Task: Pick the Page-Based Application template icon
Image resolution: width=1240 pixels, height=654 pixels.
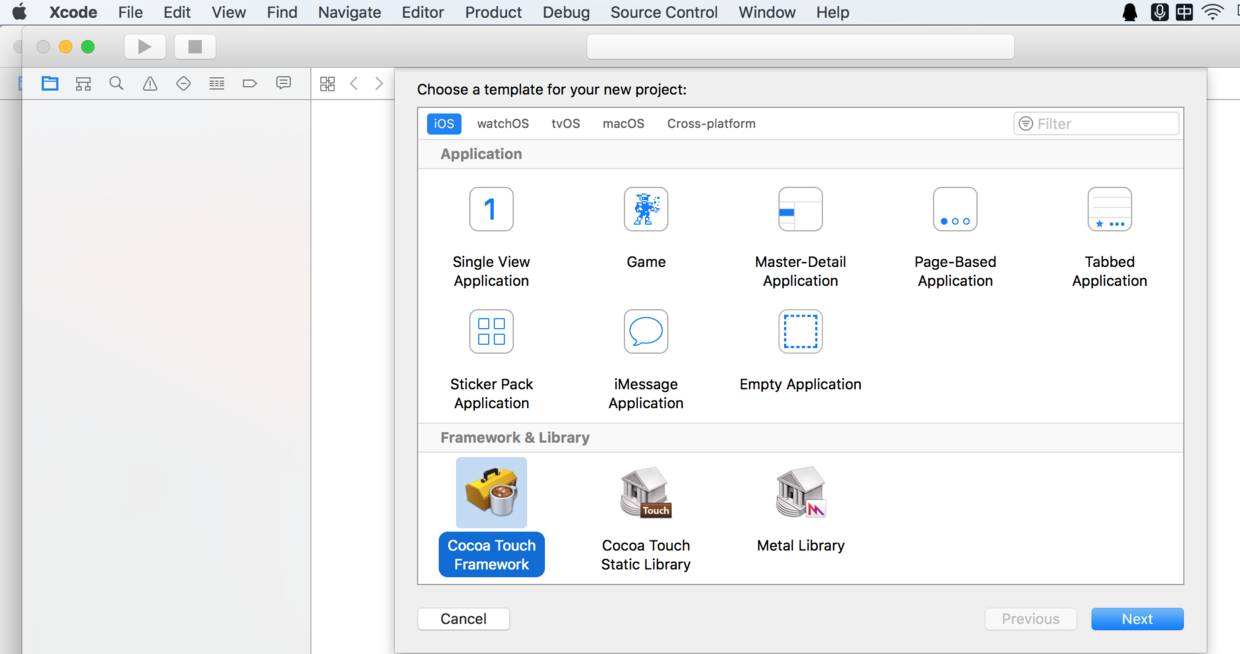Action: click(955, 209)
